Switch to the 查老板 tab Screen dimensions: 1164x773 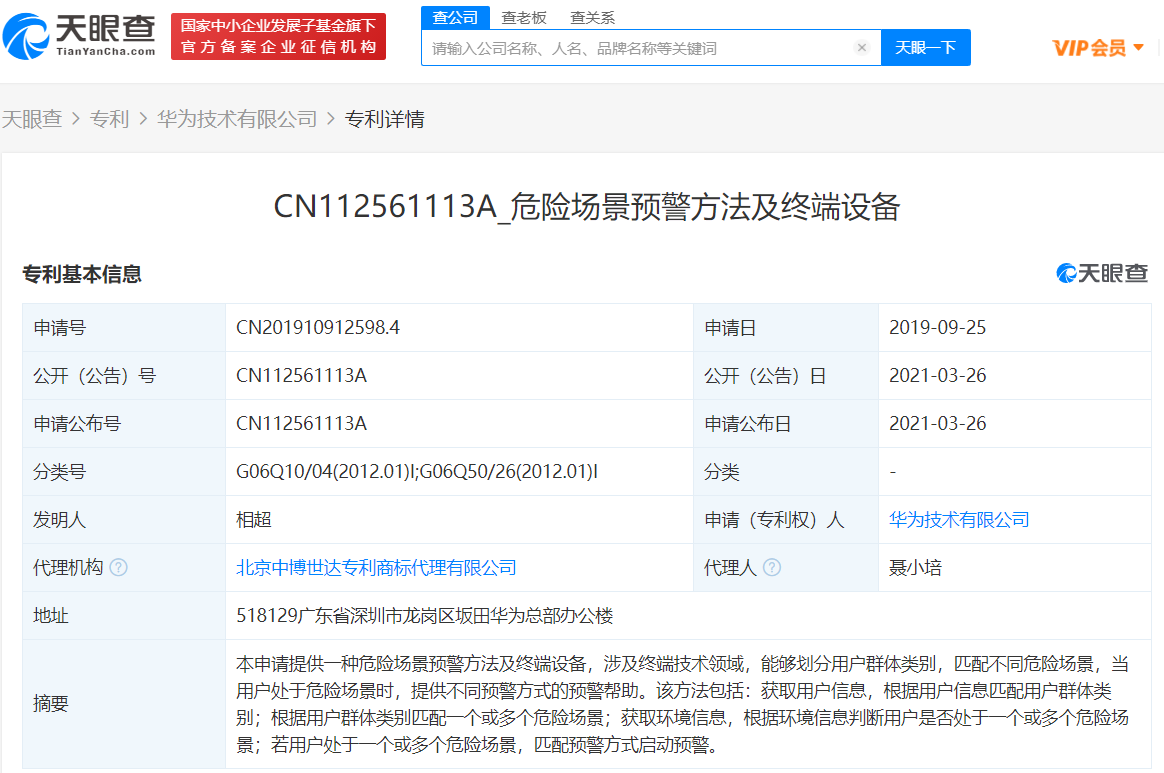pos(523,17)
